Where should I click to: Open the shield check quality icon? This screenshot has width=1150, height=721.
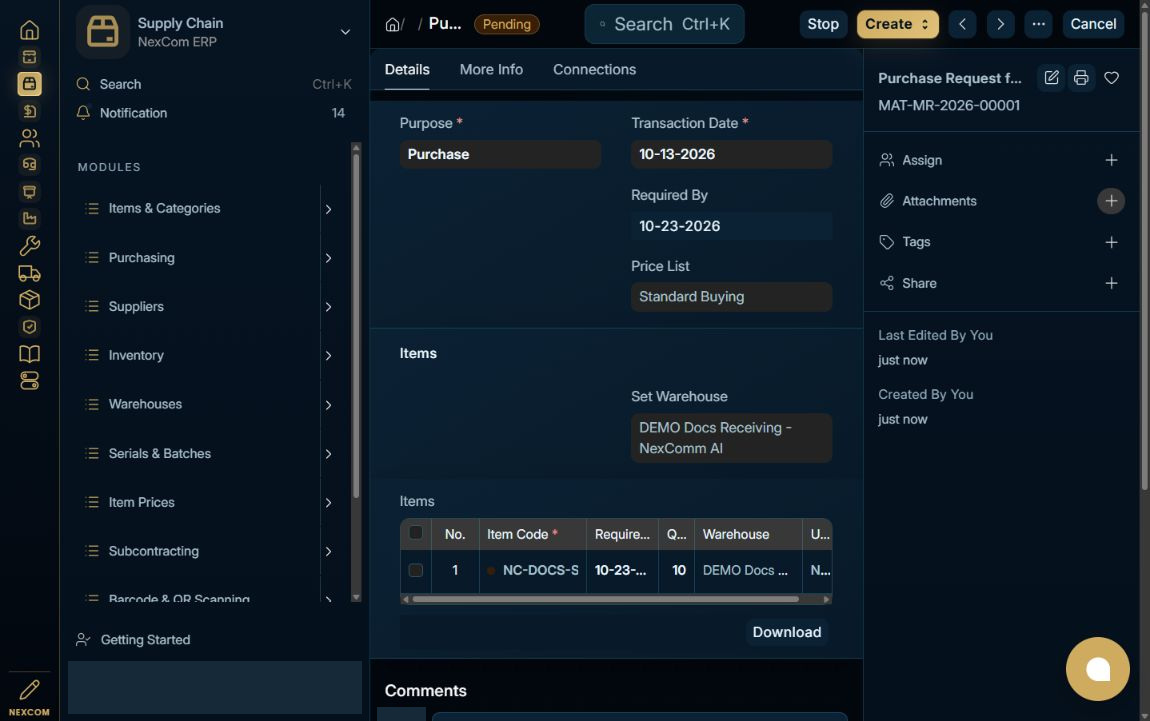click(29, 326)
